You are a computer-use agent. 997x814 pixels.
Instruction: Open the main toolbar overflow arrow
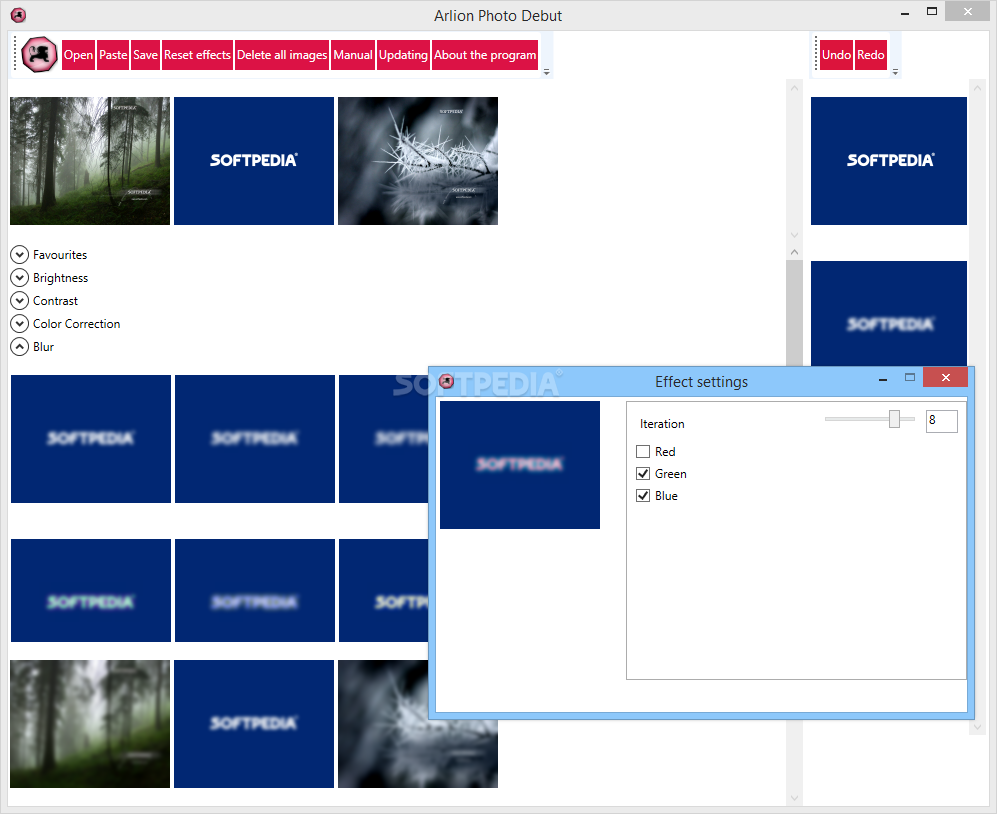pos(546,72)
